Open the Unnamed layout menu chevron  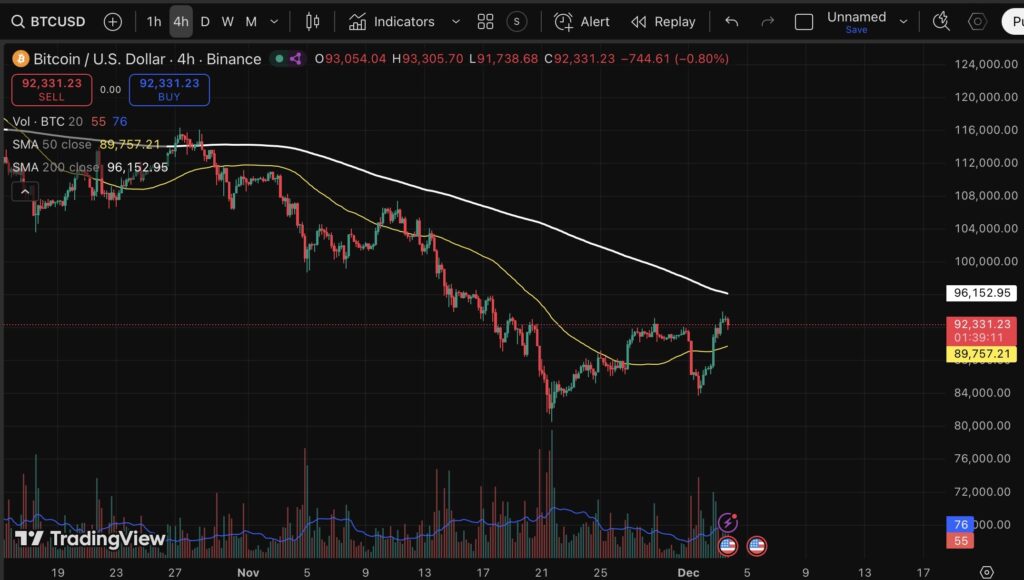pos(903,20)
